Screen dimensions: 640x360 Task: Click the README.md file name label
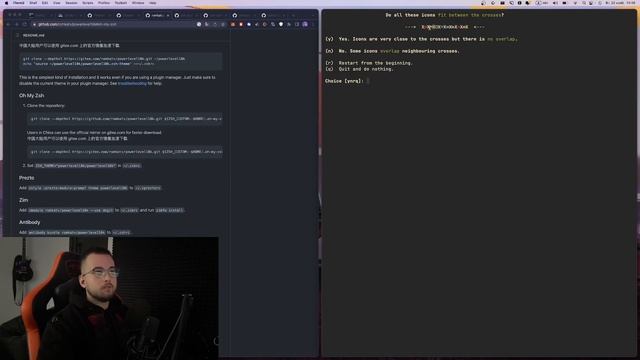coord(33,36)
